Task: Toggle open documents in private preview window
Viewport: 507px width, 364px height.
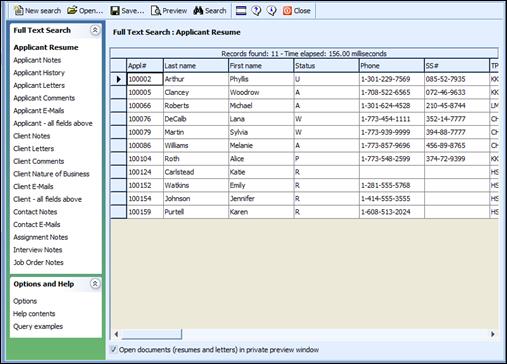Action: (x=114, y=349)
